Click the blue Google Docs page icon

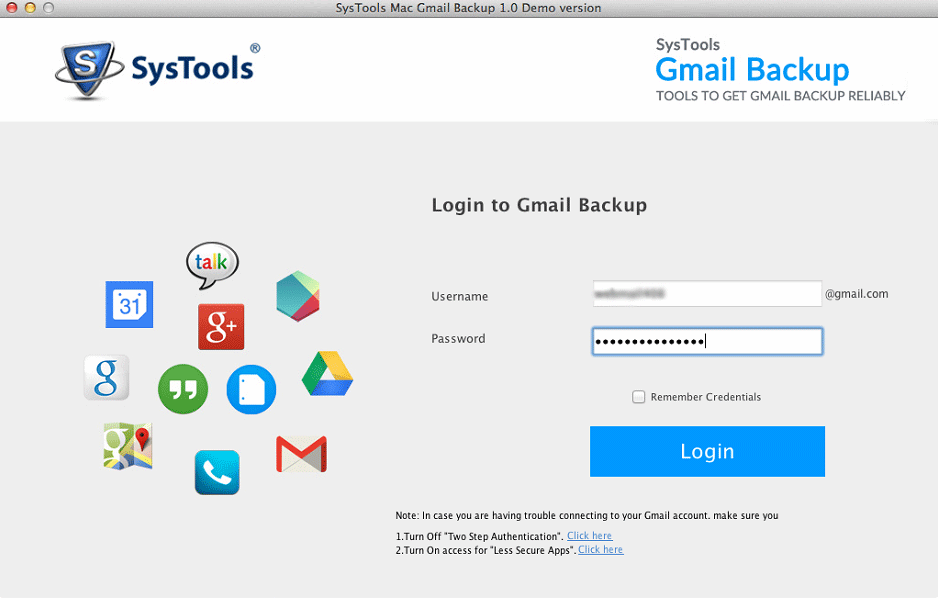[251, 389]
